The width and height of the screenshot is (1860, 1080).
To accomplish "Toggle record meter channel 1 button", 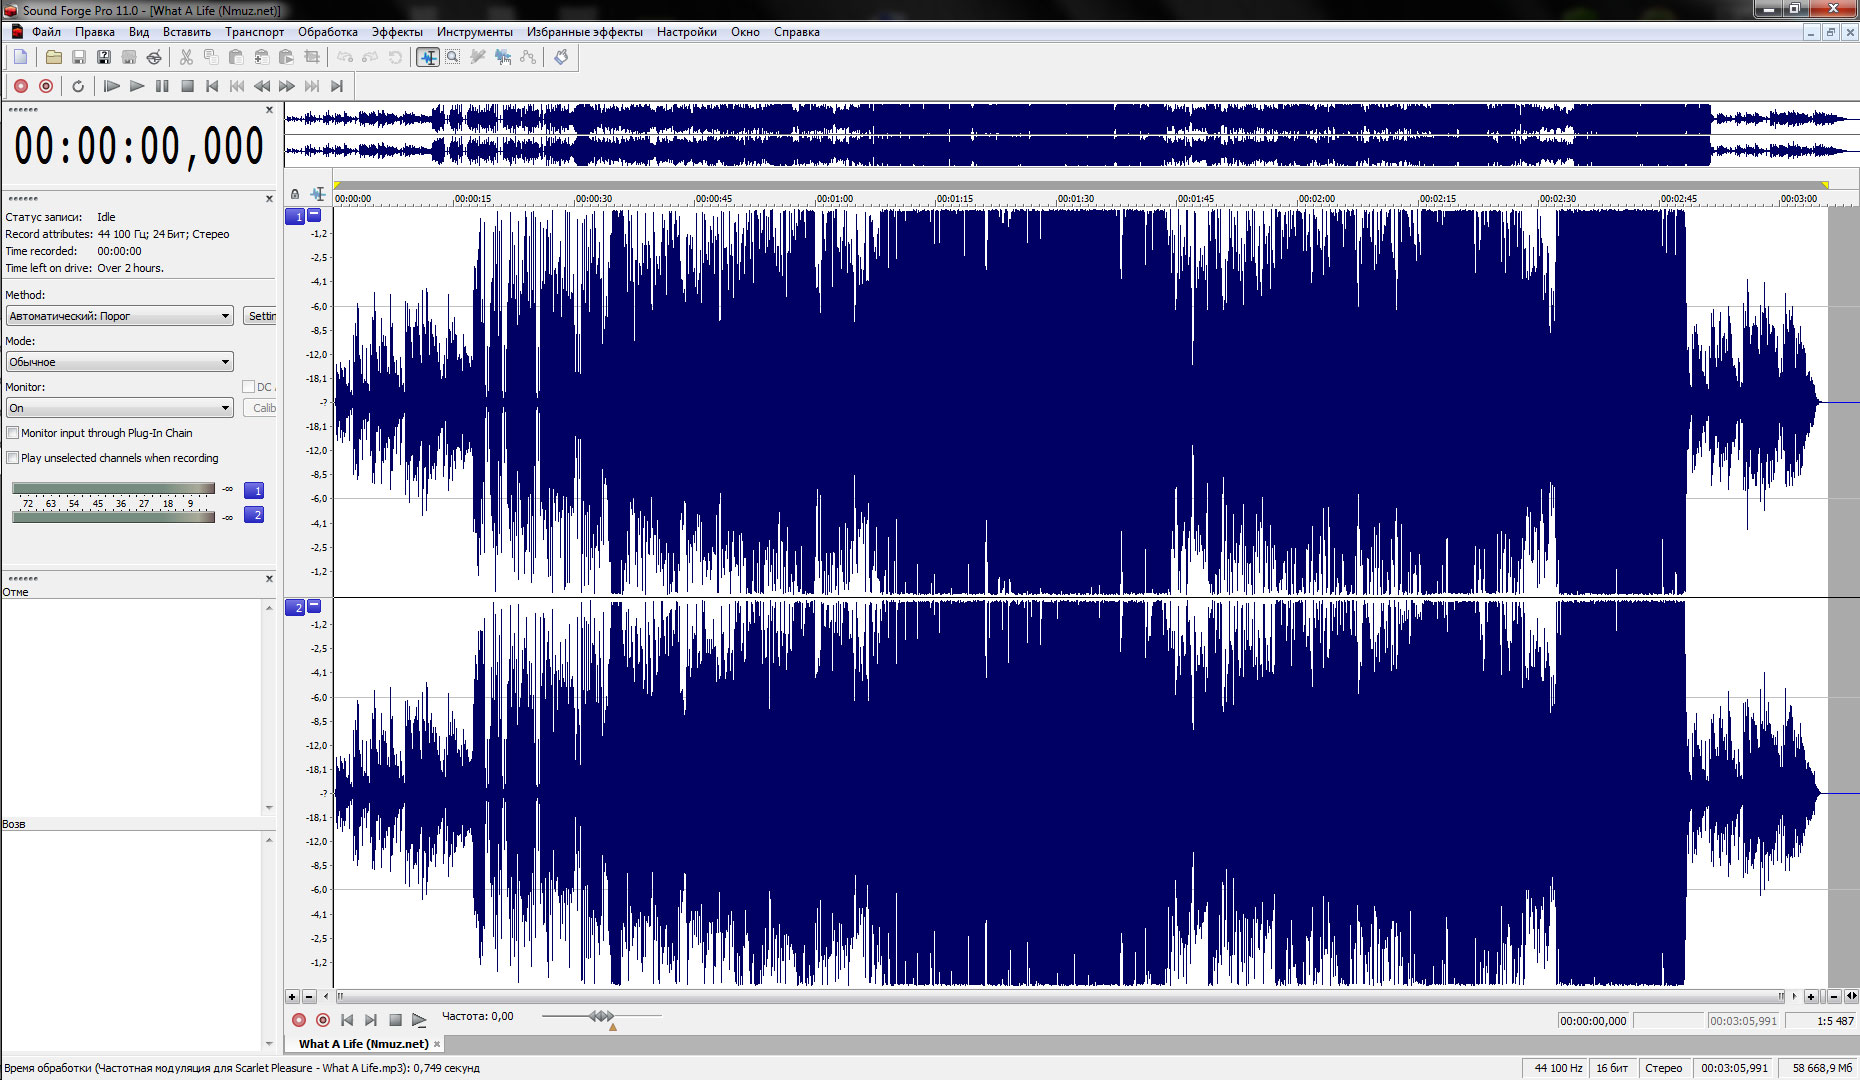I will 254,490.
